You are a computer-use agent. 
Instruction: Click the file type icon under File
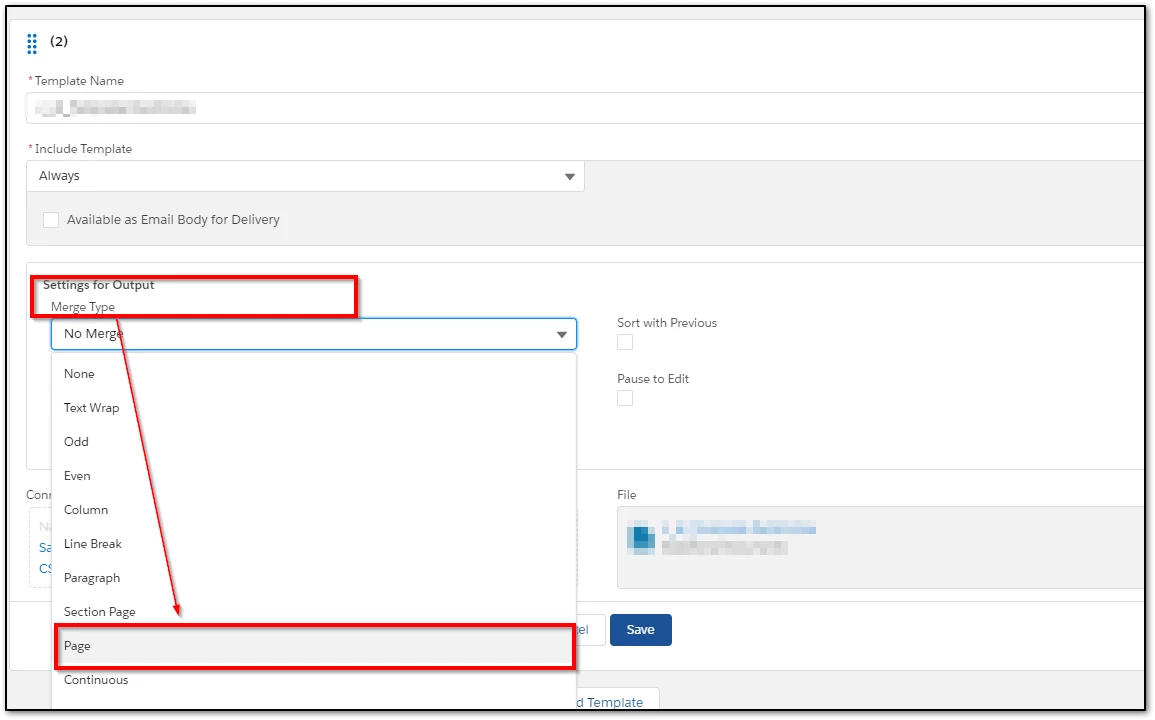[x=641, y=537]
